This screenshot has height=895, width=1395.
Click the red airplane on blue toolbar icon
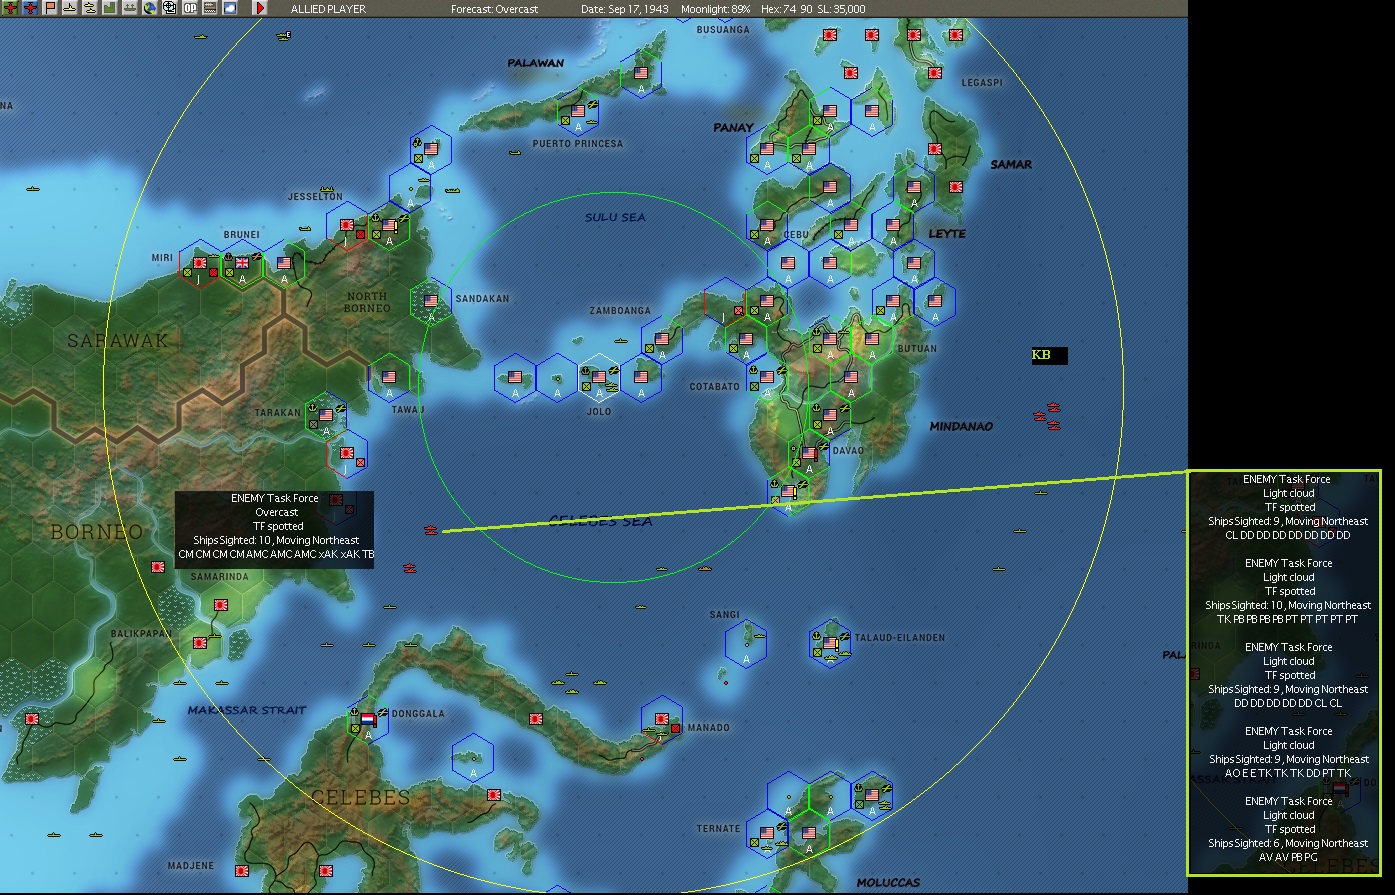30,8
